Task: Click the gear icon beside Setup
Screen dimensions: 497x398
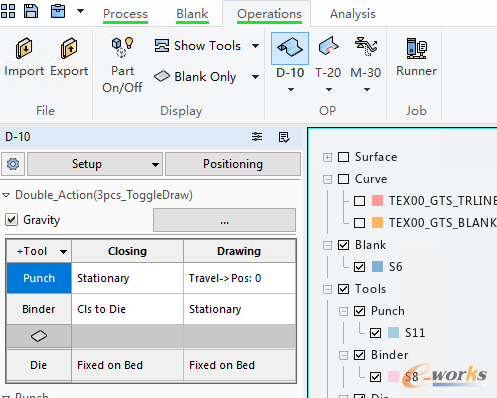Action: (x=13, y=164)
